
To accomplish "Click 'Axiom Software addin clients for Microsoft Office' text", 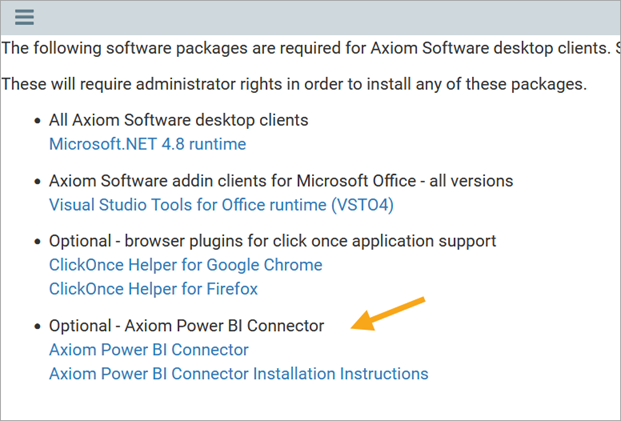I will [x=280, y=181].
